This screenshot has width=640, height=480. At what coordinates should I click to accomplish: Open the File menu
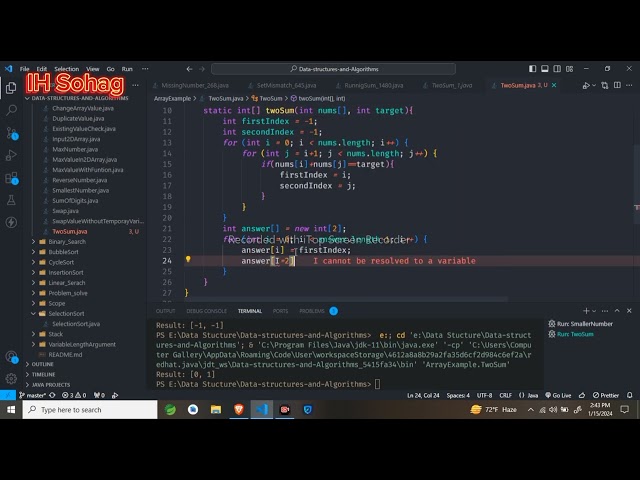click(24, 69)
